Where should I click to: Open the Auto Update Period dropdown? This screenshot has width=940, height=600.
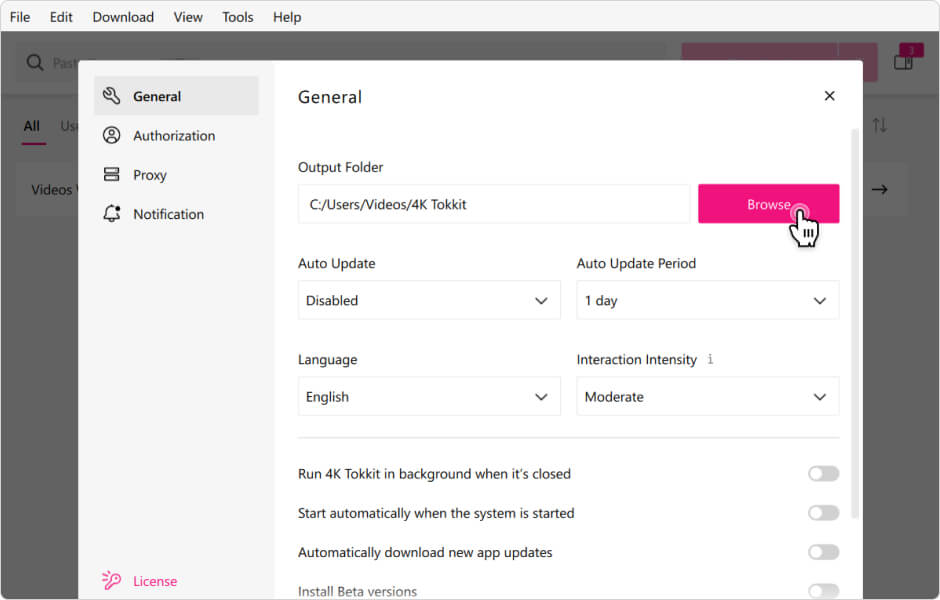point(707,300)
